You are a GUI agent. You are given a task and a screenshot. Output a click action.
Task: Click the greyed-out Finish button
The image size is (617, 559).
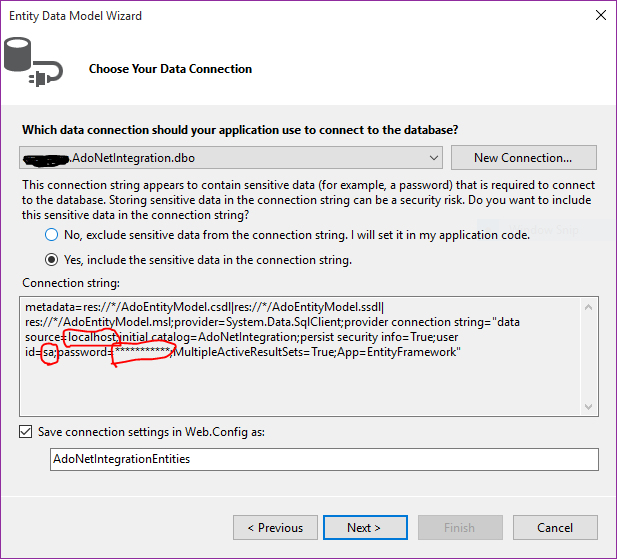tap(459, 528)
